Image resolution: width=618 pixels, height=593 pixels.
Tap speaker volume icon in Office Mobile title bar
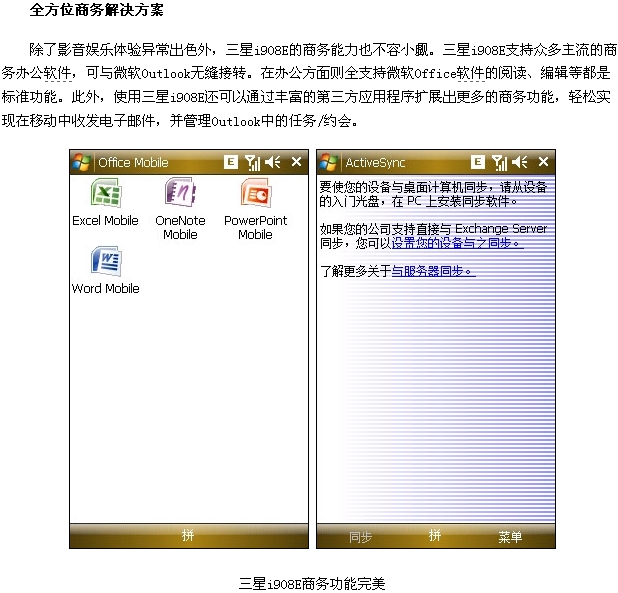pos(273,162)
